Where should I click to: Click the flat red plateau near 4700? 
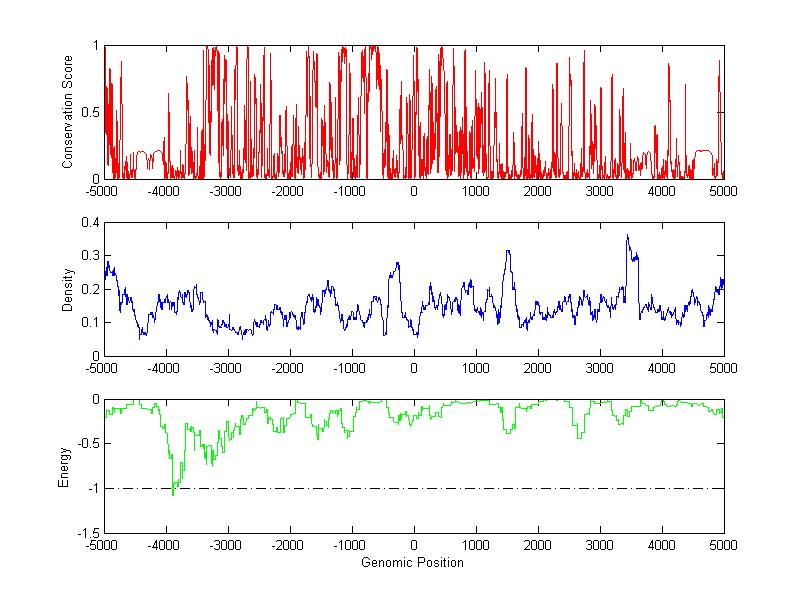(x=703, y=151)
